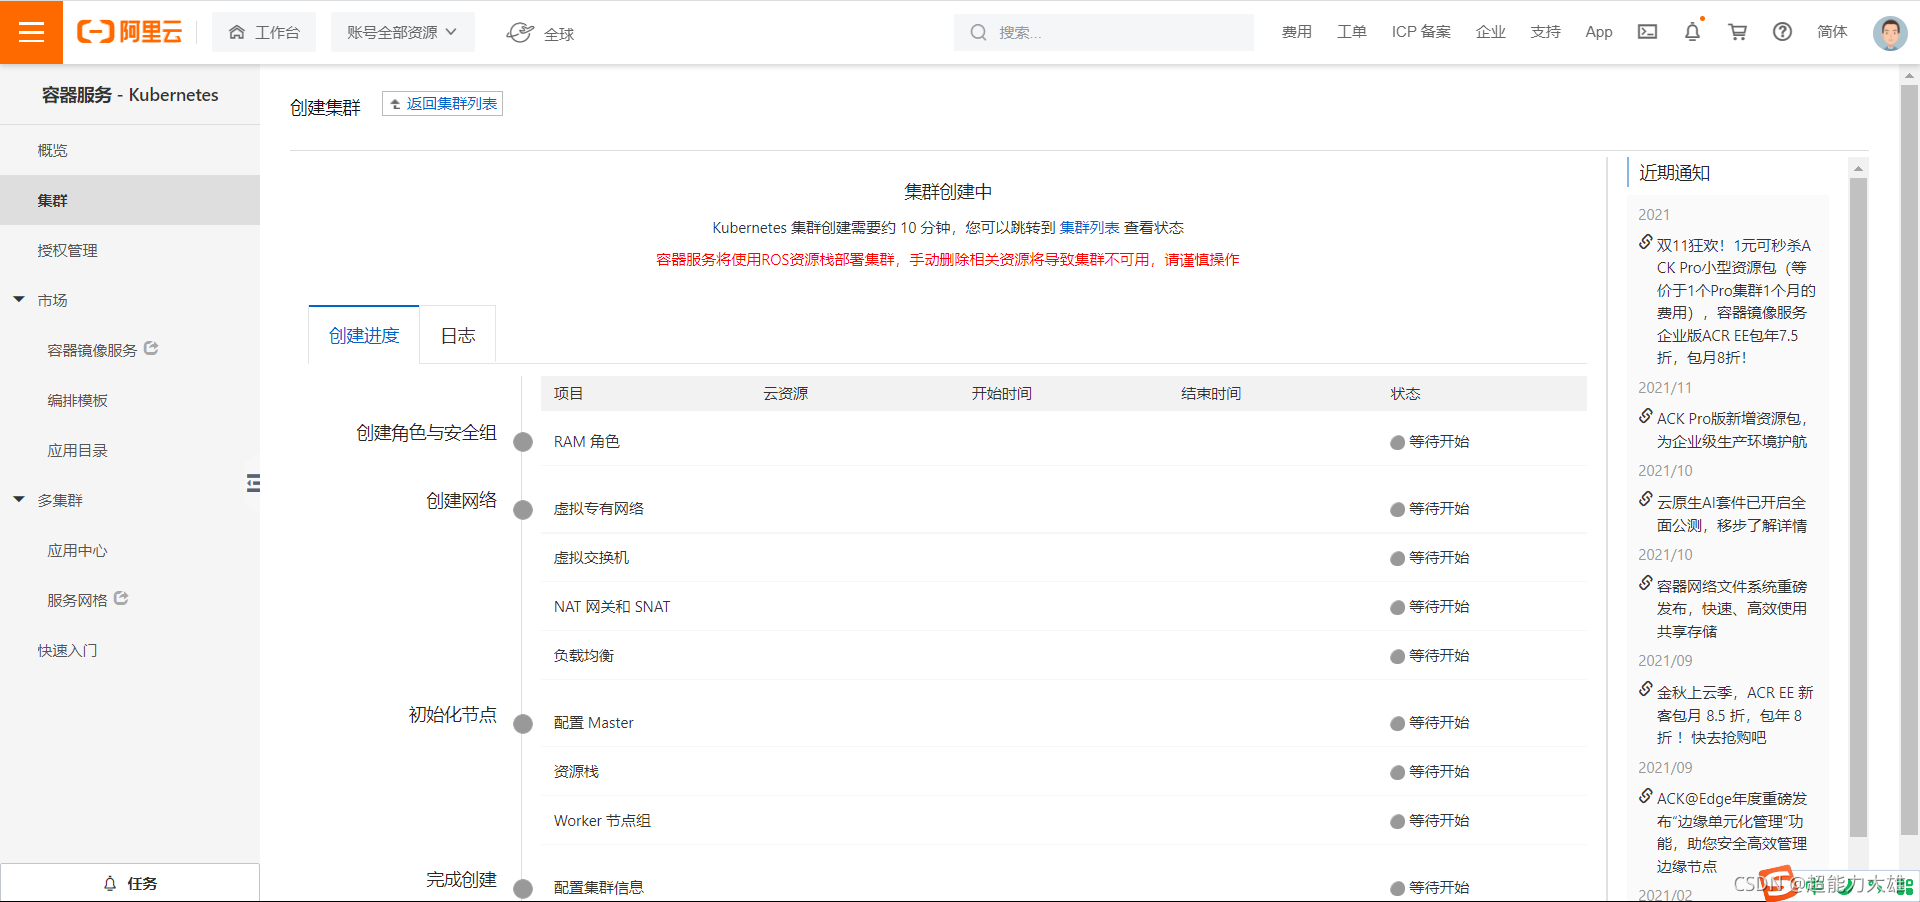The height and width of the screenshot is (902, 1920).
Task: Open the 工单 menu
Action: point(1351,32)
